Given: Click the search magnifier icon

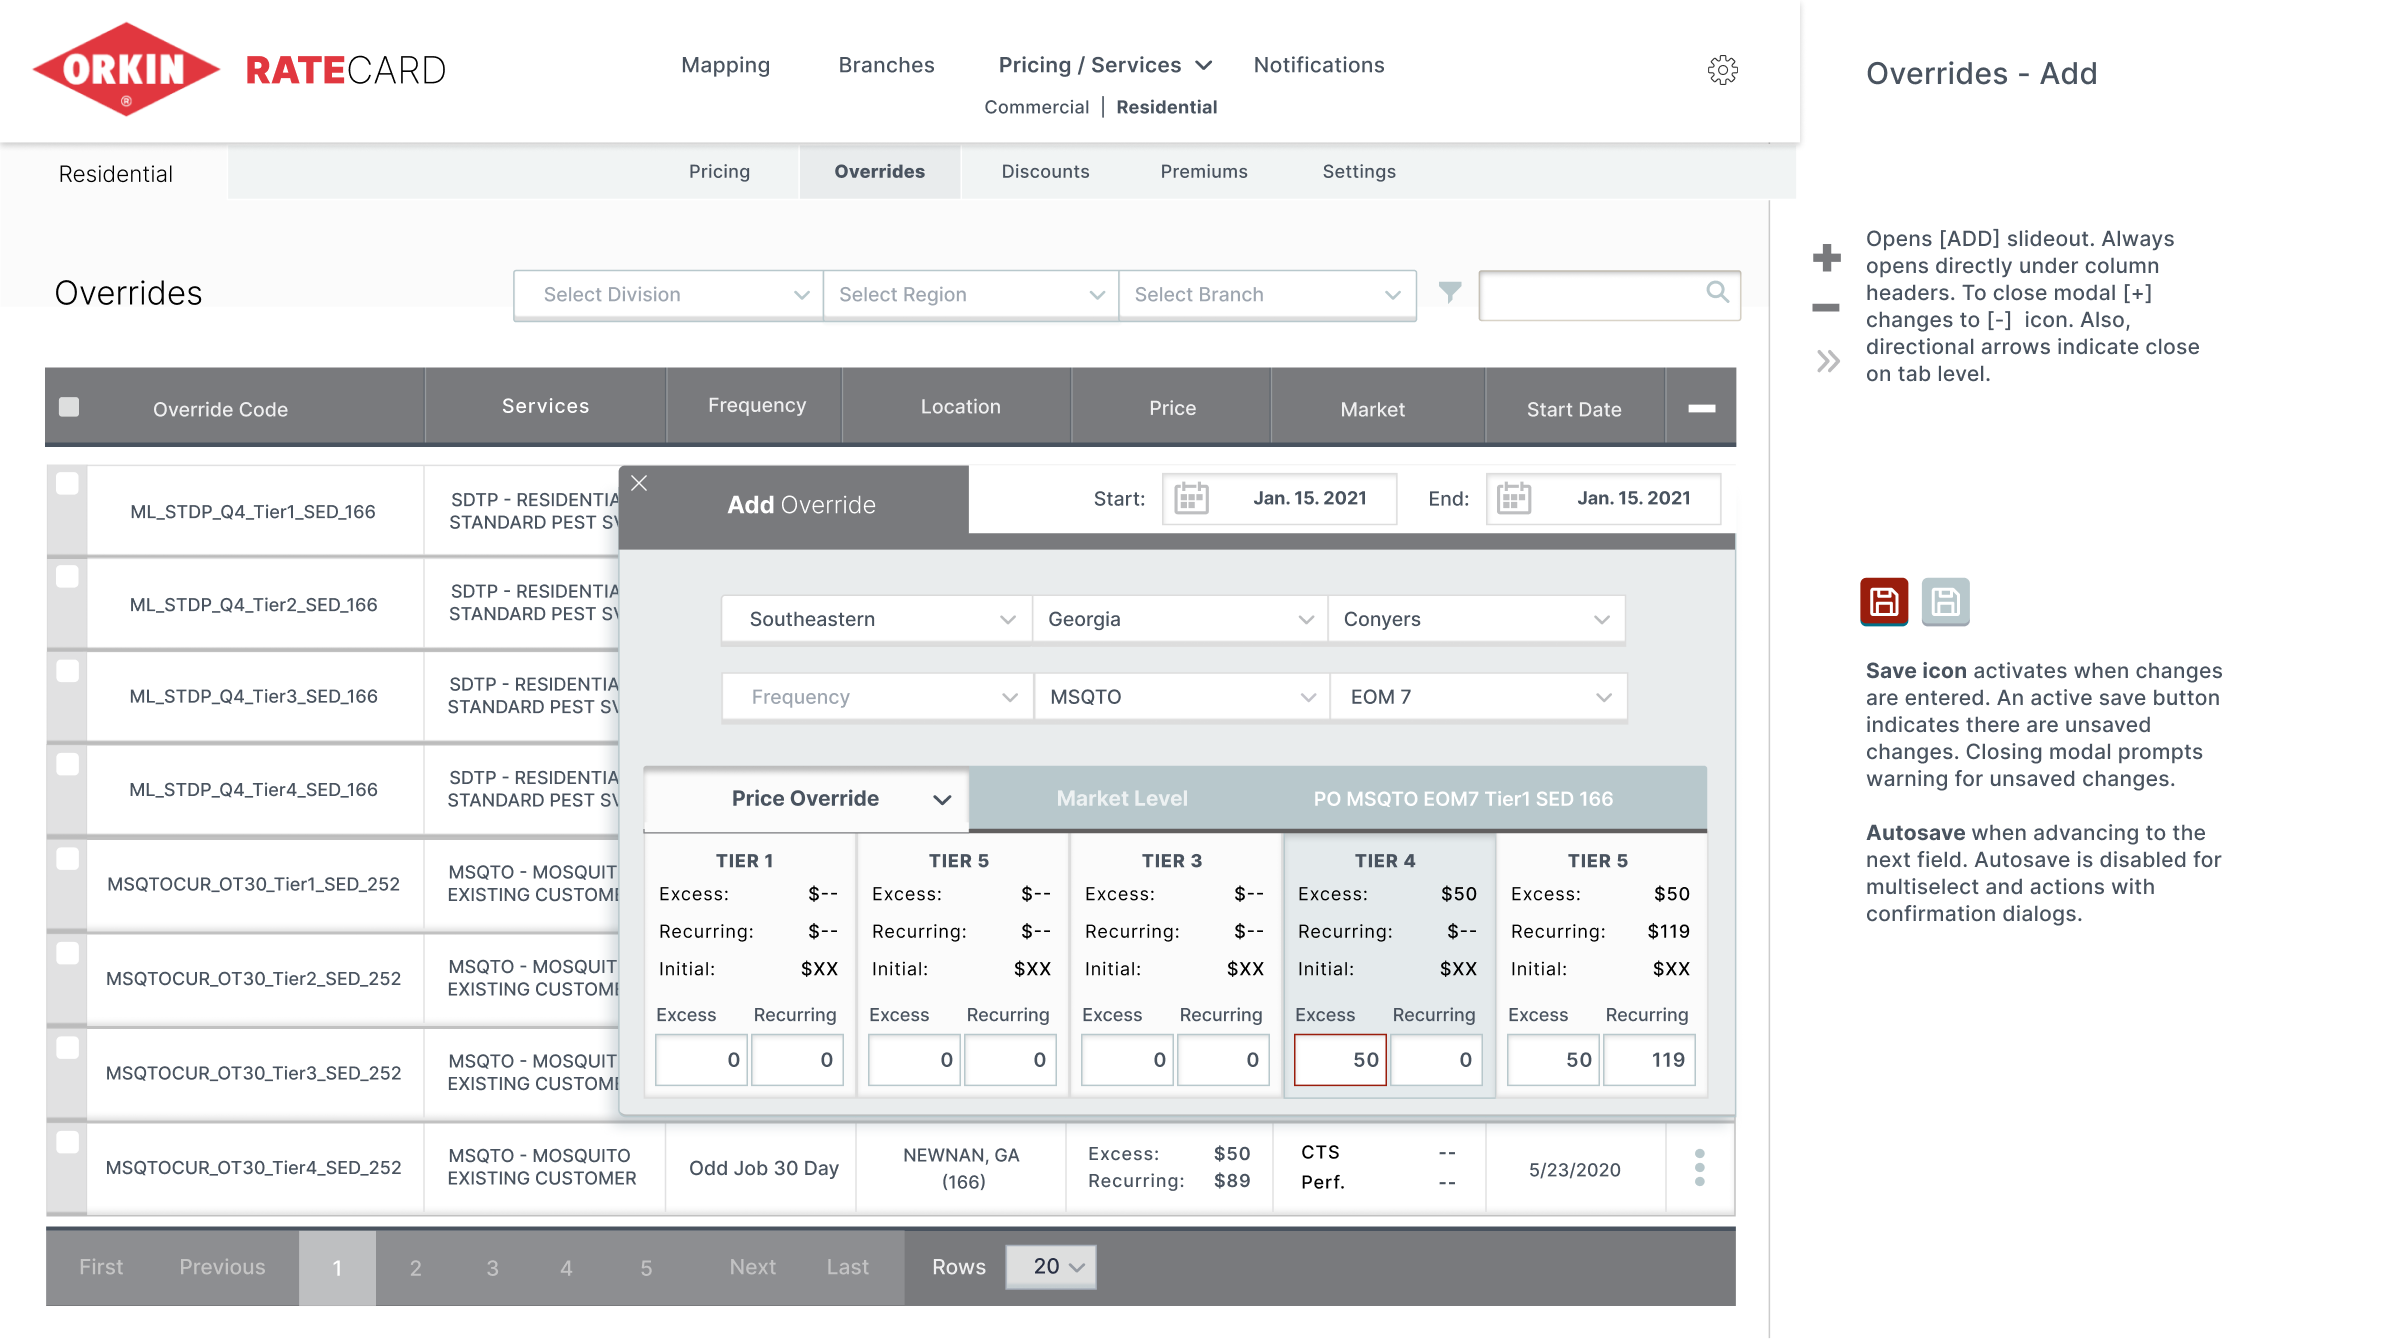Looking at the screenshot, I should click(x=1717, y=292).
